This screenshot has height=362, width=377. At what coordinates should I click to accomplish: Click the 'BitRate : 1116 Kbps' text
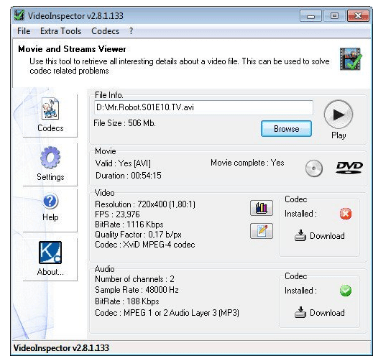coord(129,224)
